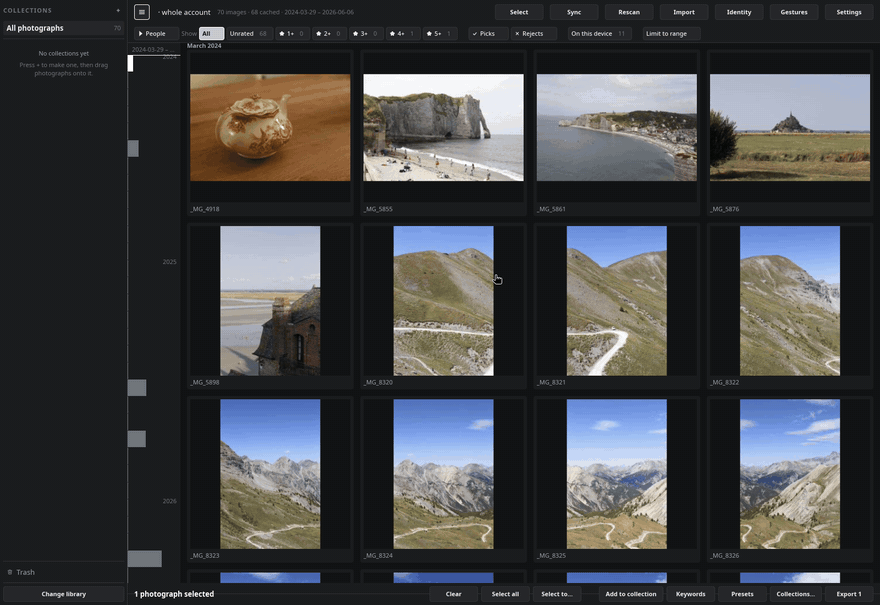
Task: Export 1 selected photograph
Action: (849, 594)
